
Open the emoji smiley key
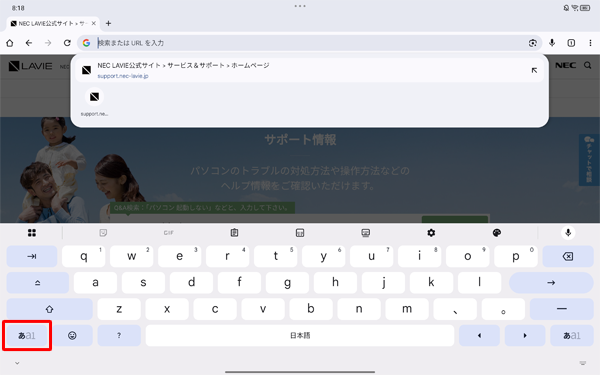pos(72,336)
